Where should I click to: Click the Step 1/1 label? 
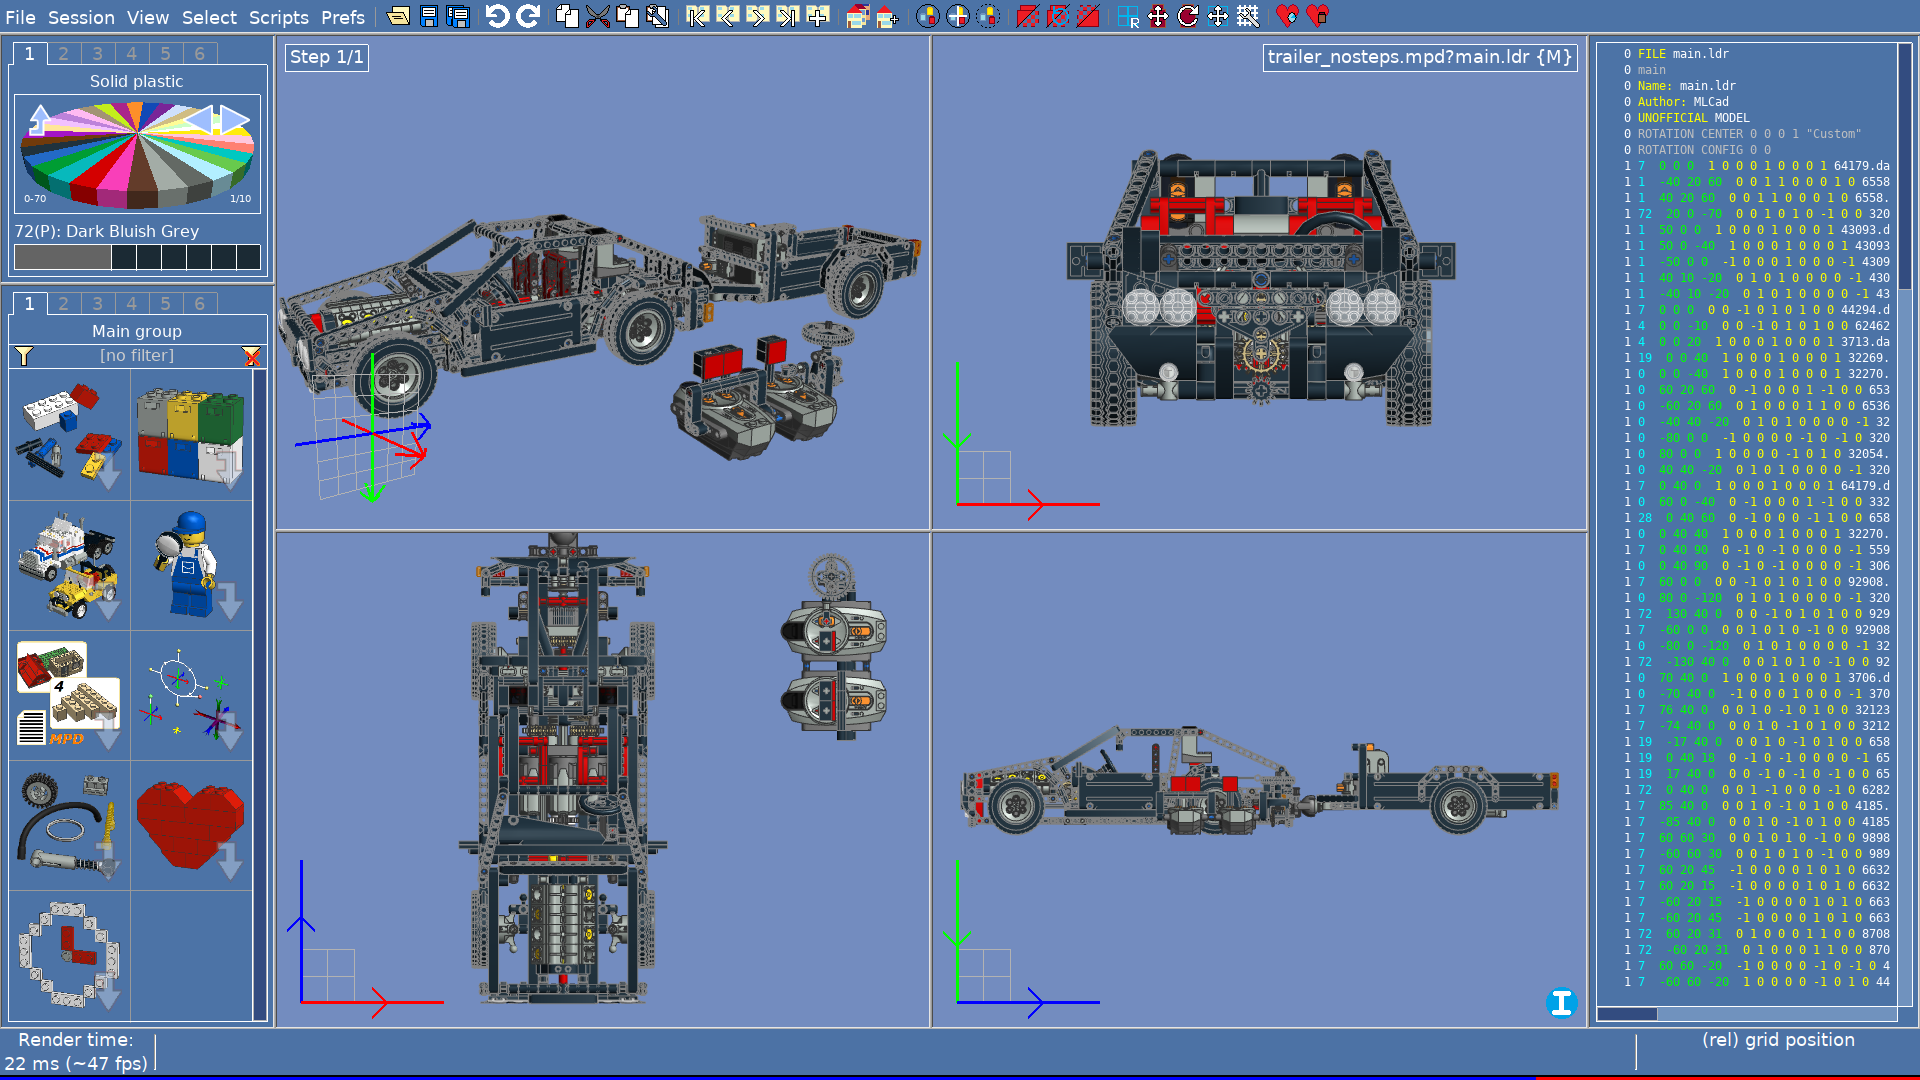click(x=327, y=57)
